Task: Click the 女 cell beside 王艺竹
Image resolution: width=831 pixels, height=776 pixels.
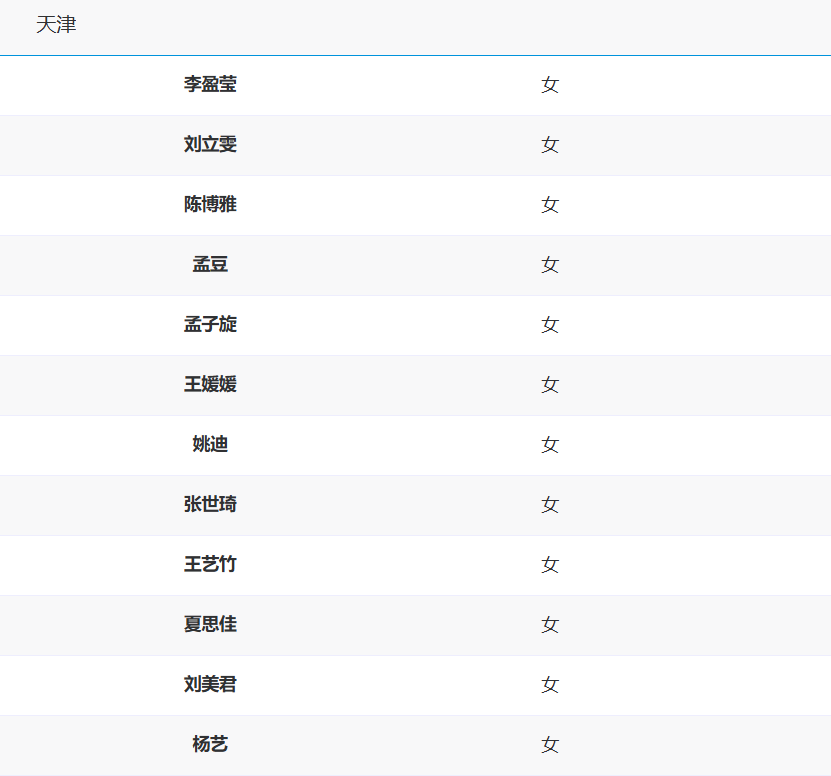Action: coord(549,565)
